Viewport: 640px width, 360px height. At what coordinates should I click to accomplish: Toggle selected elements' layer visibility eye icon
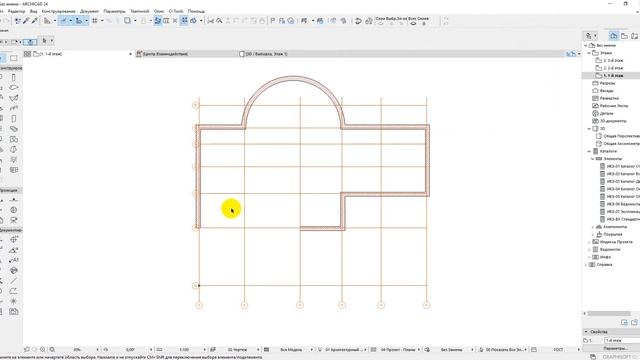tap(380, 24)
